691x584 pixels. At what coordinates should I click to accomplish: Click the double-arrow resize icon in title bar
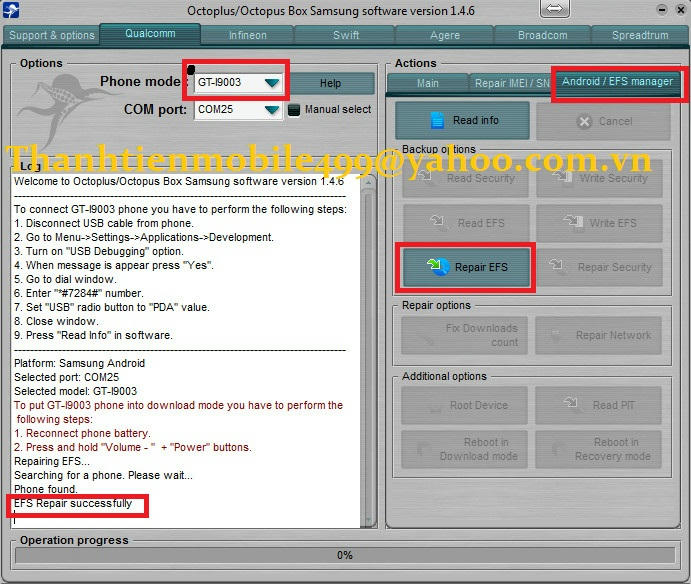(x=554, y=9)
